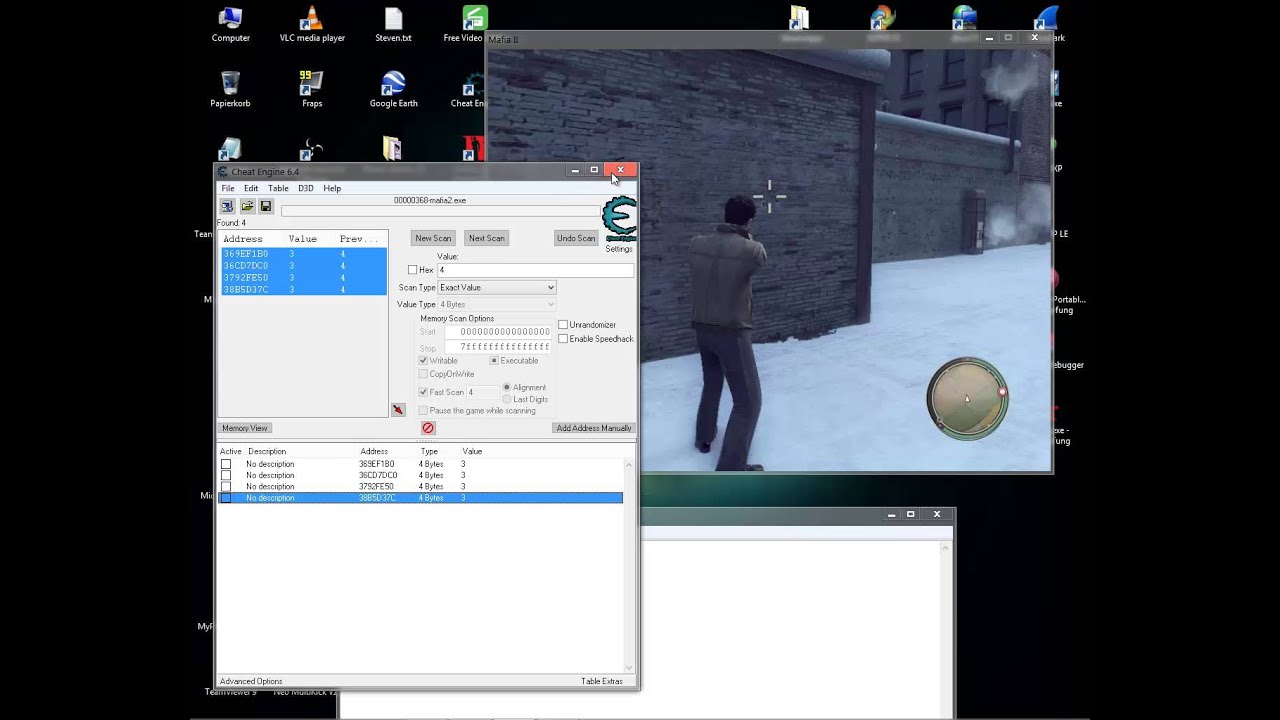
Task: Enable the Unrandomizer checkbox
Action: point(563,325)
